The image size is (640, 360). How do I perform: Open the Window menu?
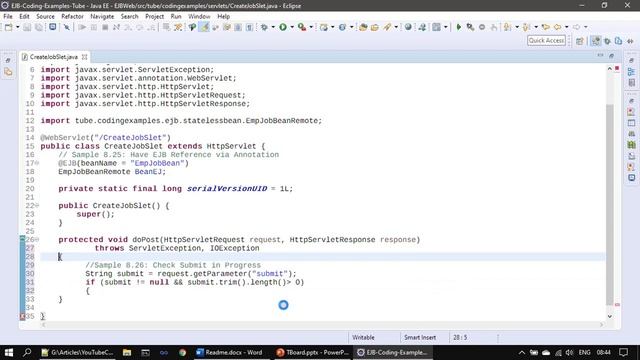point(199,16)
